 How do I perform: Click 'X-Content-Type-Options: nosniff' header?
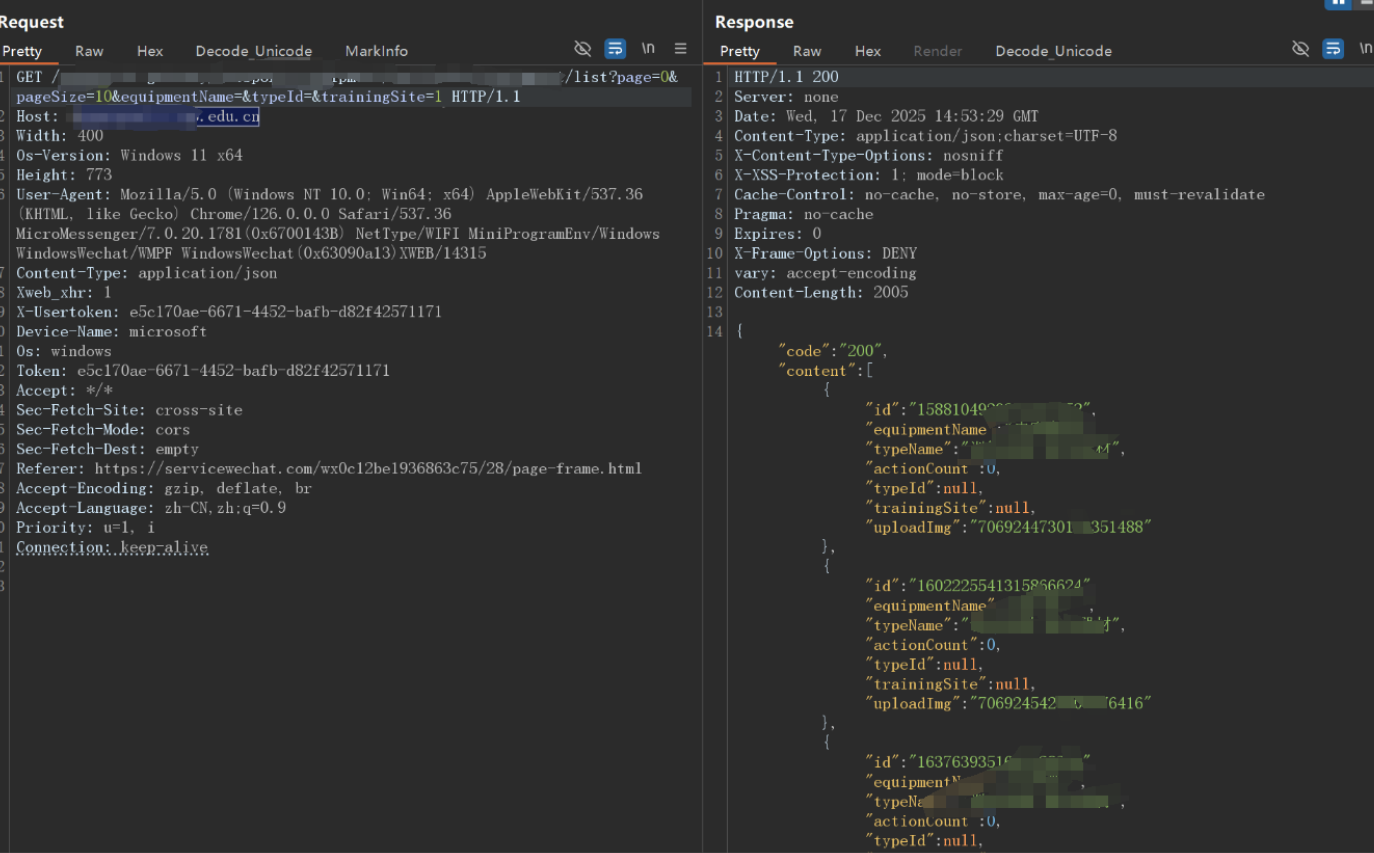[x=868, y=156]
